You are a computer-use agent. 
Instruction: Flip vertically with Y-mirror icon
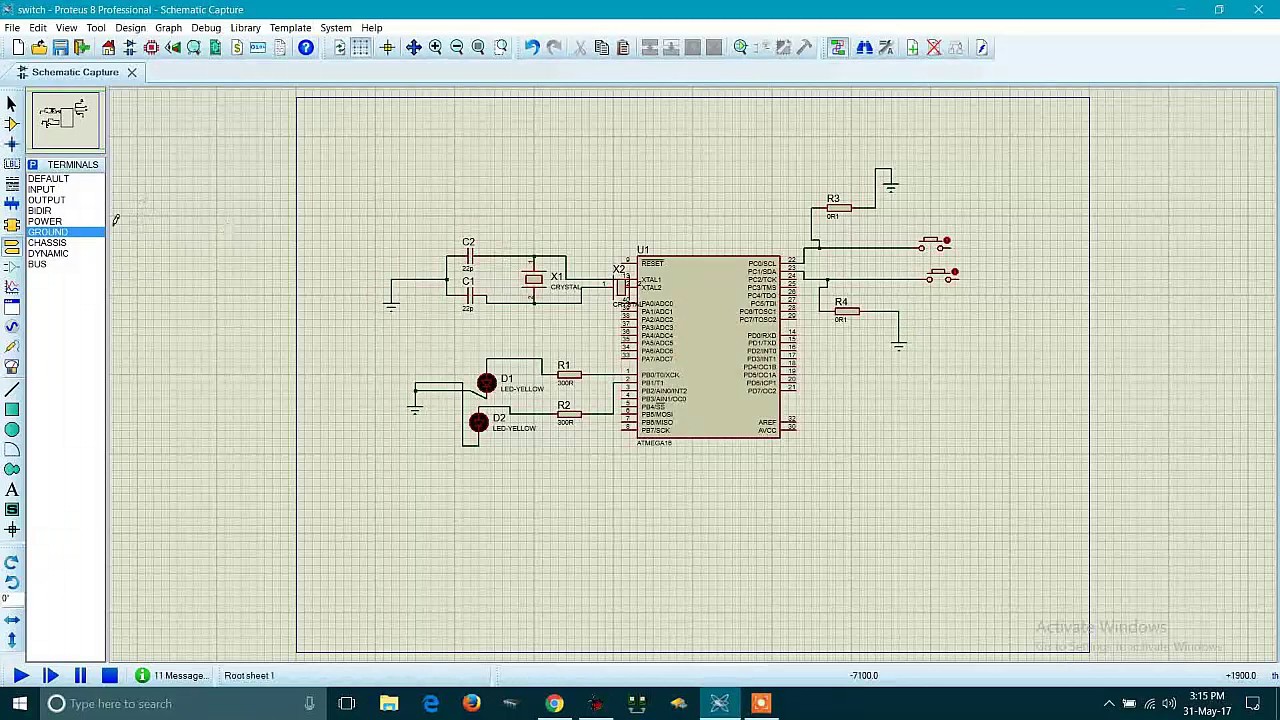12,640
